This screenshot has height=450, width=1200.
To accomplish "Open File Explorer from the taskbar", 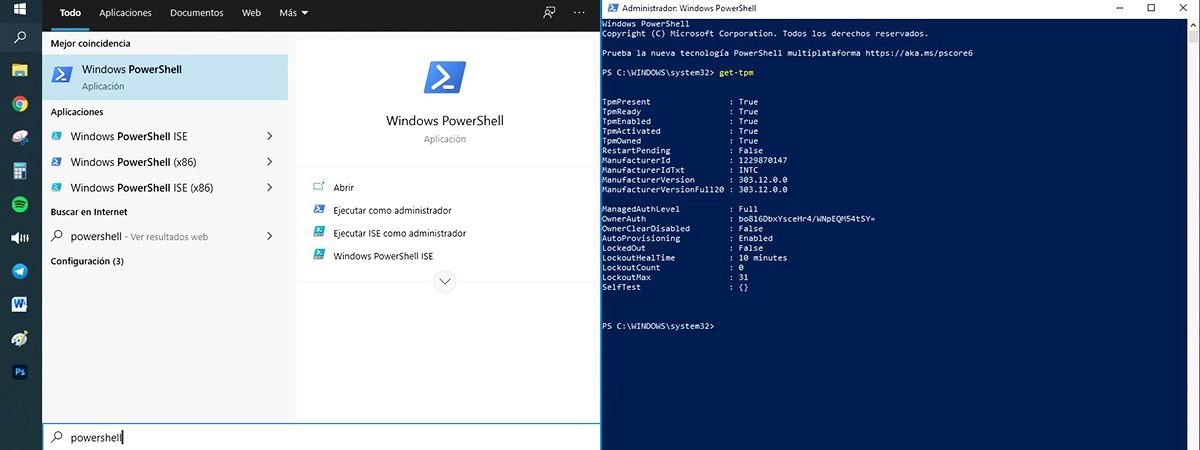I will coord(20,70).
